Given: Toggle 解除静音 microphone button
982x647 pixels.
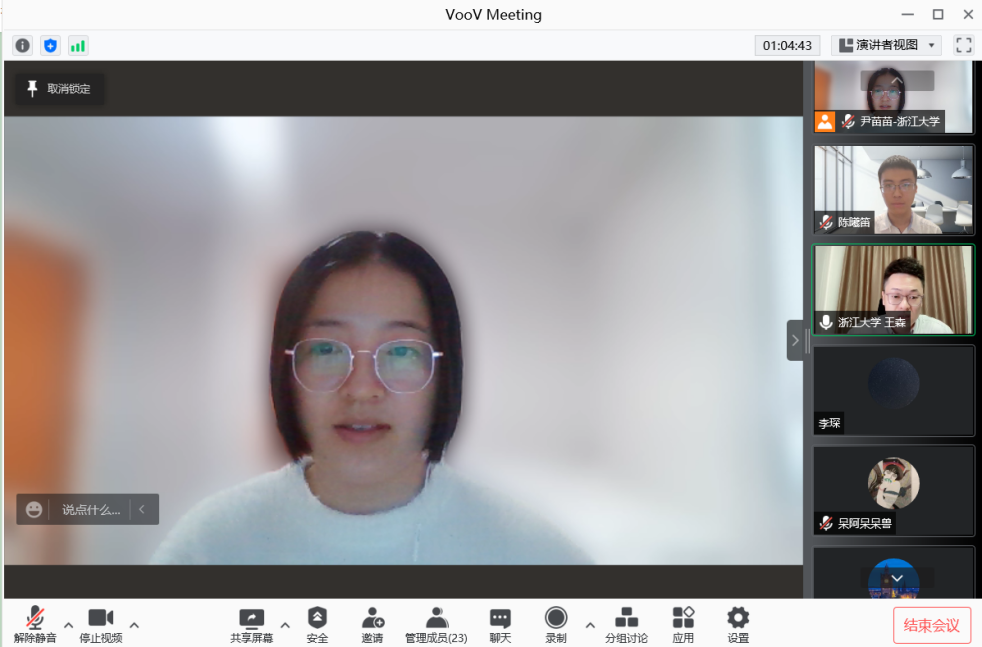Looking at the screenshot, I should (x=35, y=624).
